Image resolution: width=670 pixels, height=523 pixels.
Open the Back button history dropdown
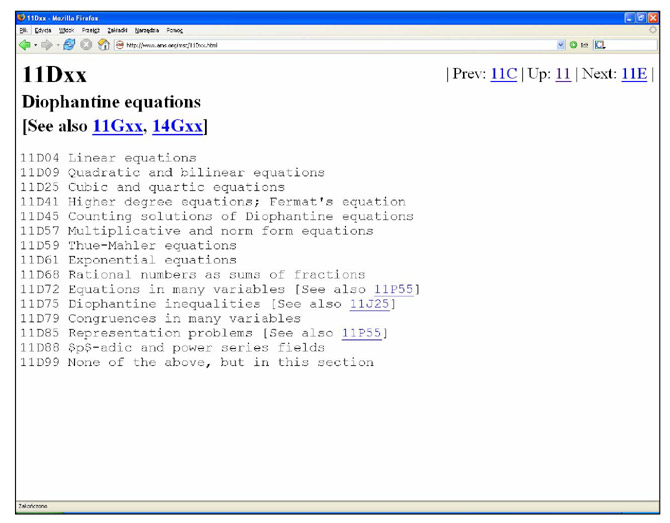point(35,45)
